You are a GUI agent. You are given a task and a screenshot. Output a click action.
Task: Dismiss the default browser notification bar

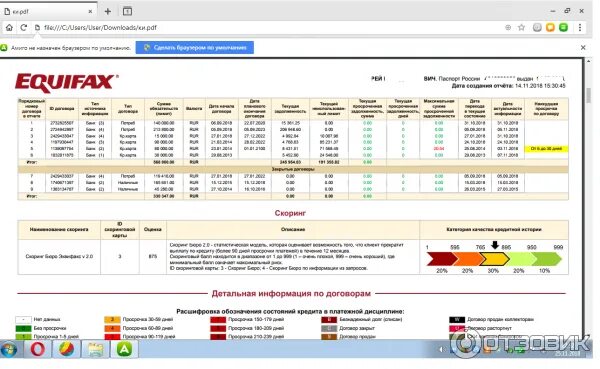click(583, 47)
